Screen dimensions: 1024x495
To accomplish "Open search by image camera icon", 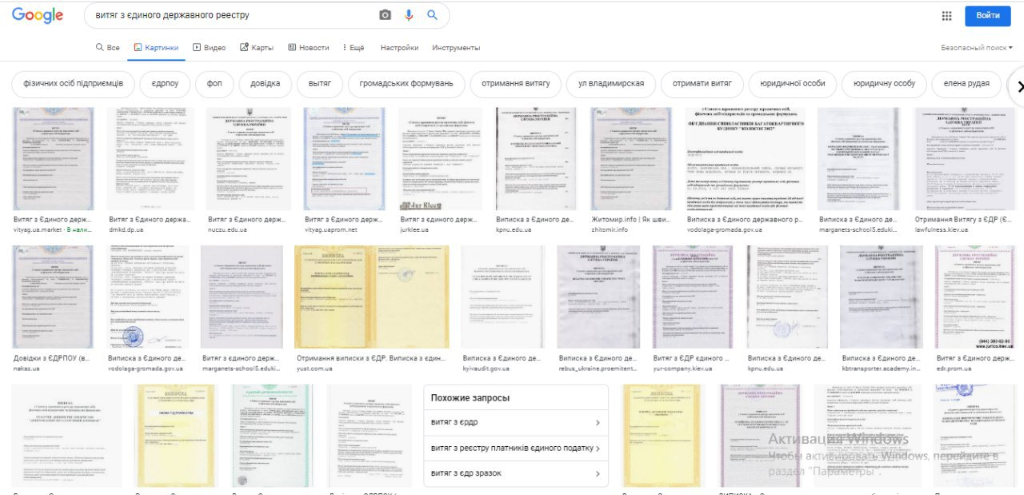I will coord(385,16).
